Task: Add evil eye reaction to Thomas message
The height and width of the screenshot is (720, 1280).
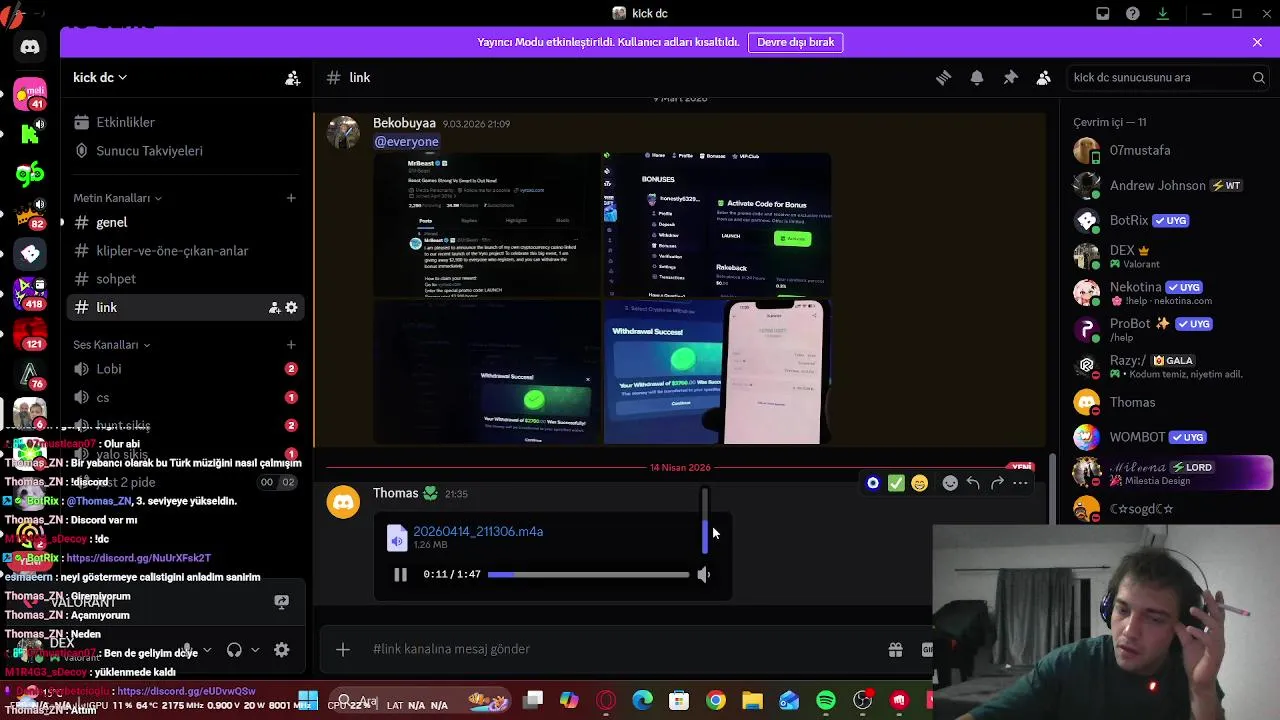Action: (x=873, y=484)
